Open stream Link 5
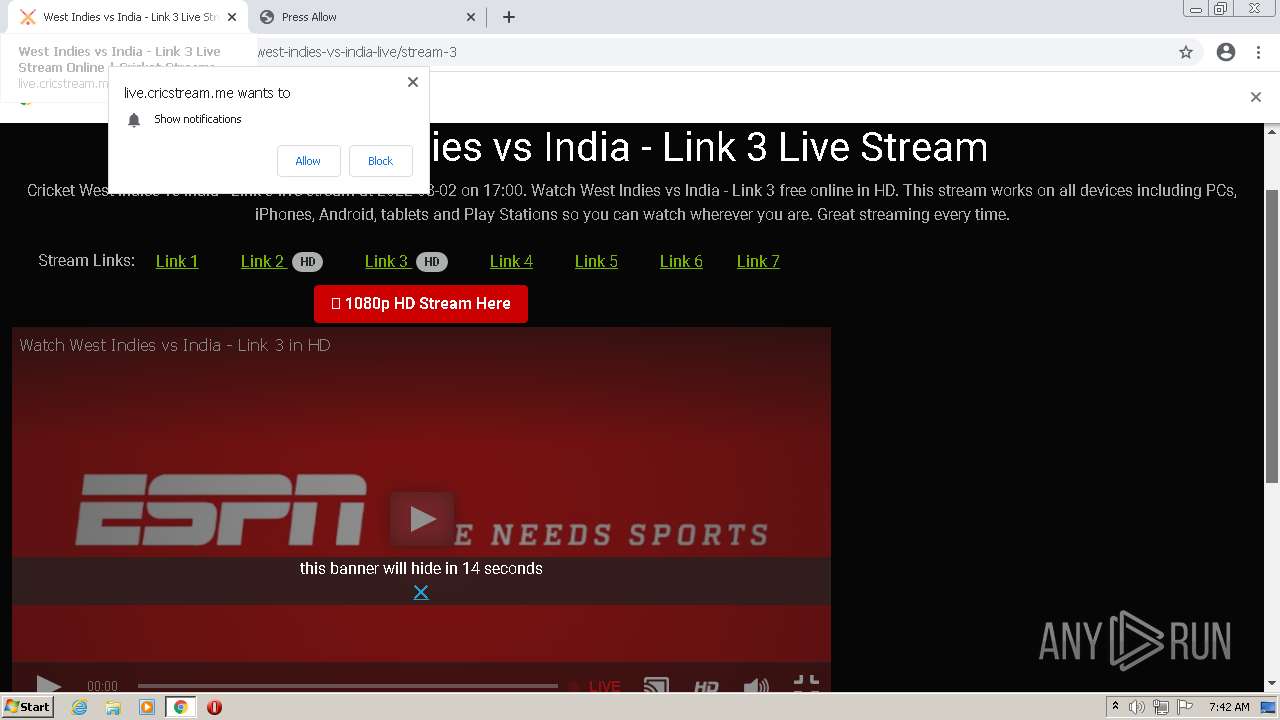The image size is (1280, 720). pos(596,261)
